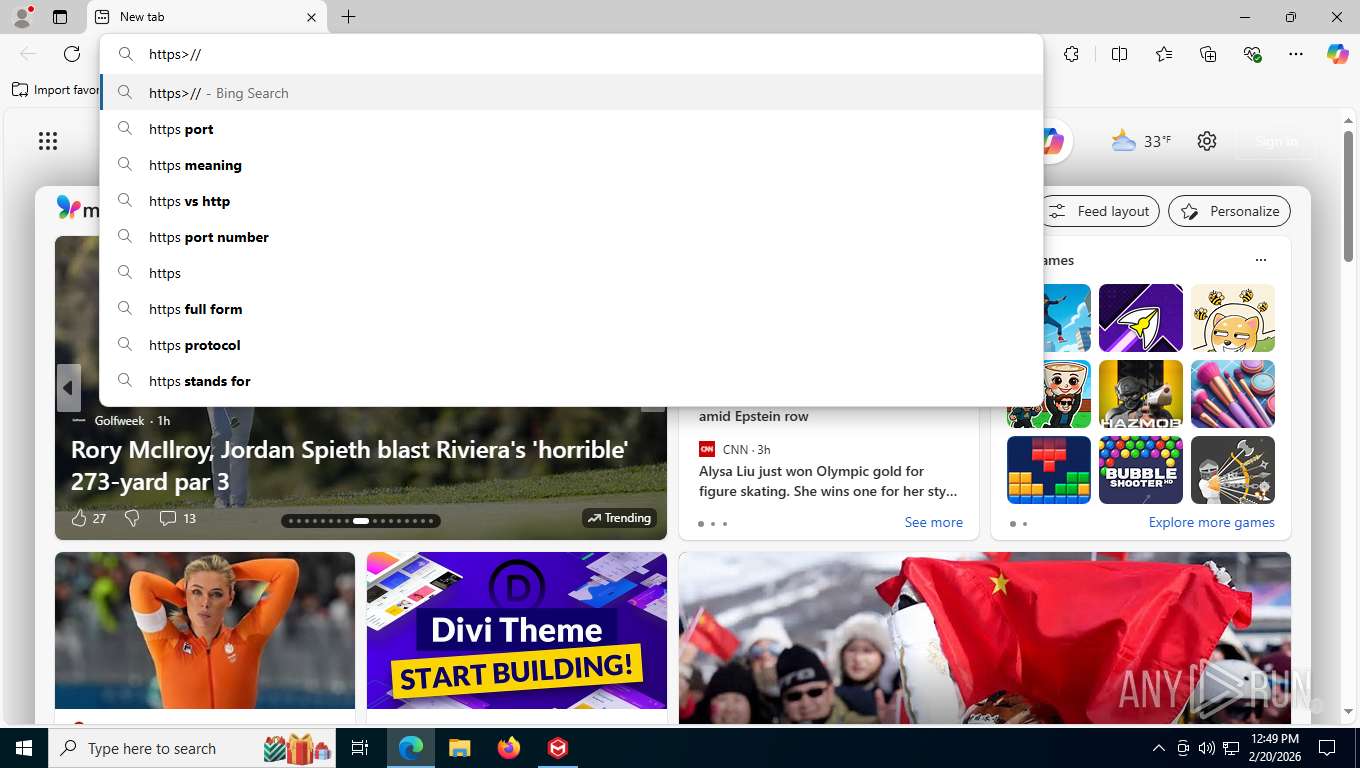Choose the 'https meaning' suggestion

[572, 165]
